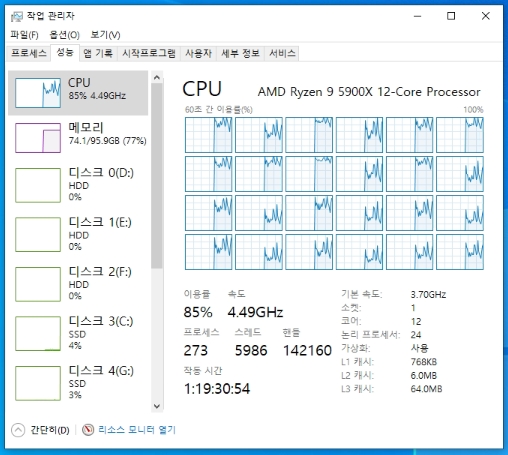
Task: Click the sidebar vertical scrollbar thumb
Action: click(x=157, y=176)
